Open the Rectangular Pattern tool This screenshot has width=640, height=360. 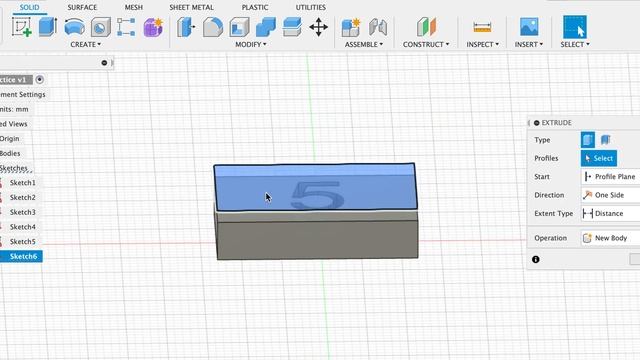coord(126,27)
